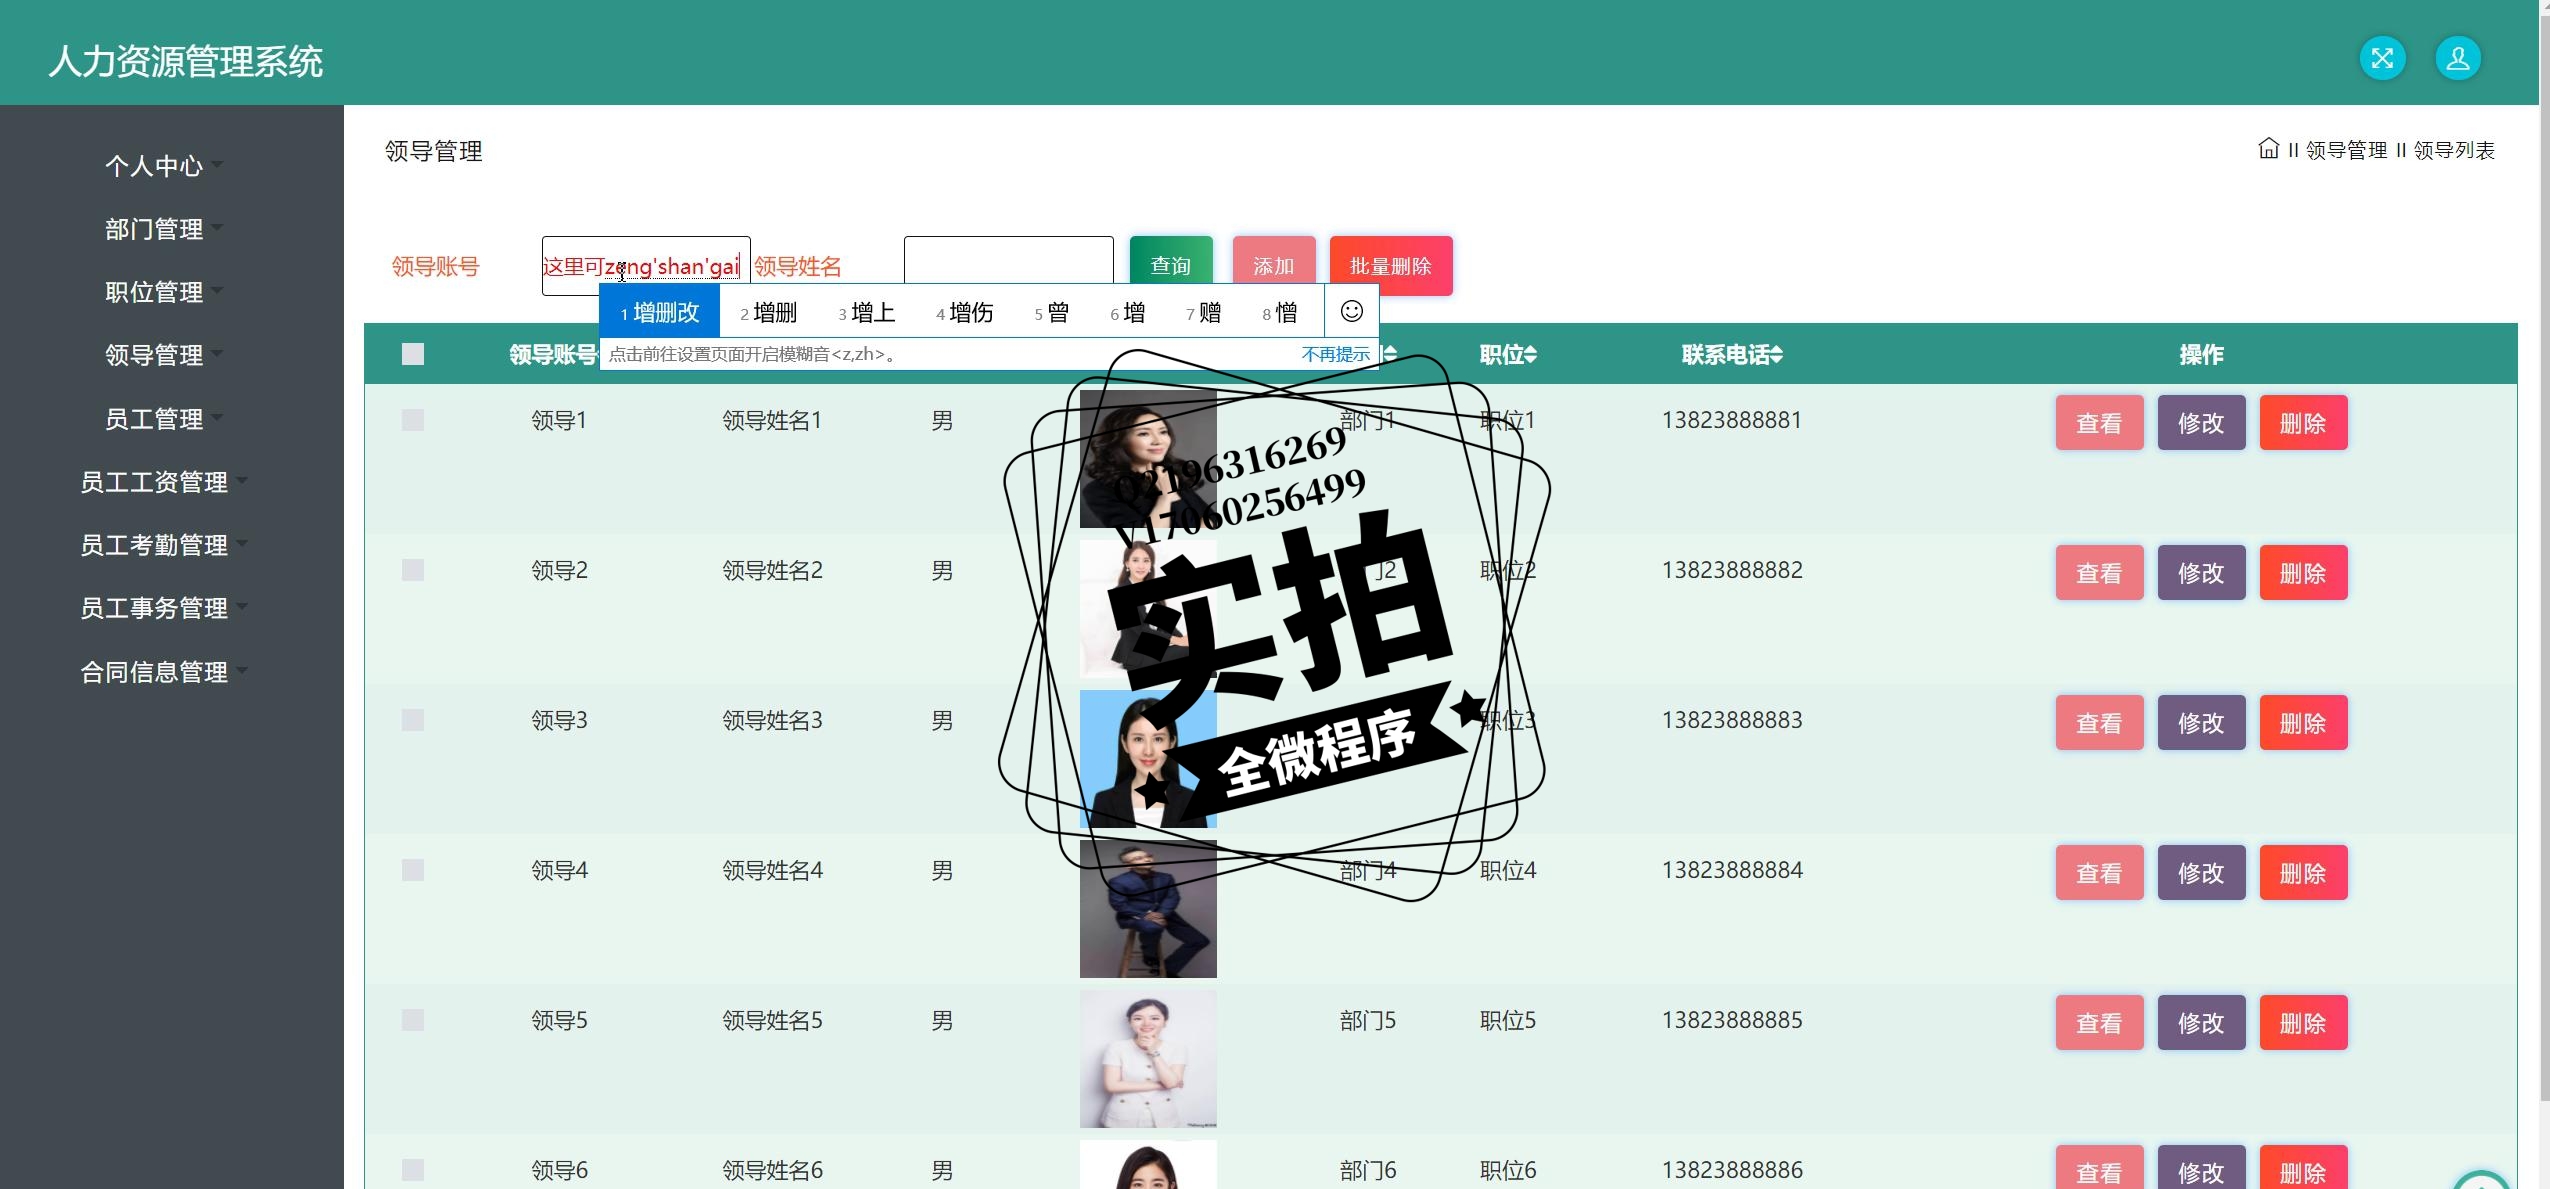Check the checkbox for row 领导5
Viewport: 2550px width, 1189px height.
(x=413, y=1020)
